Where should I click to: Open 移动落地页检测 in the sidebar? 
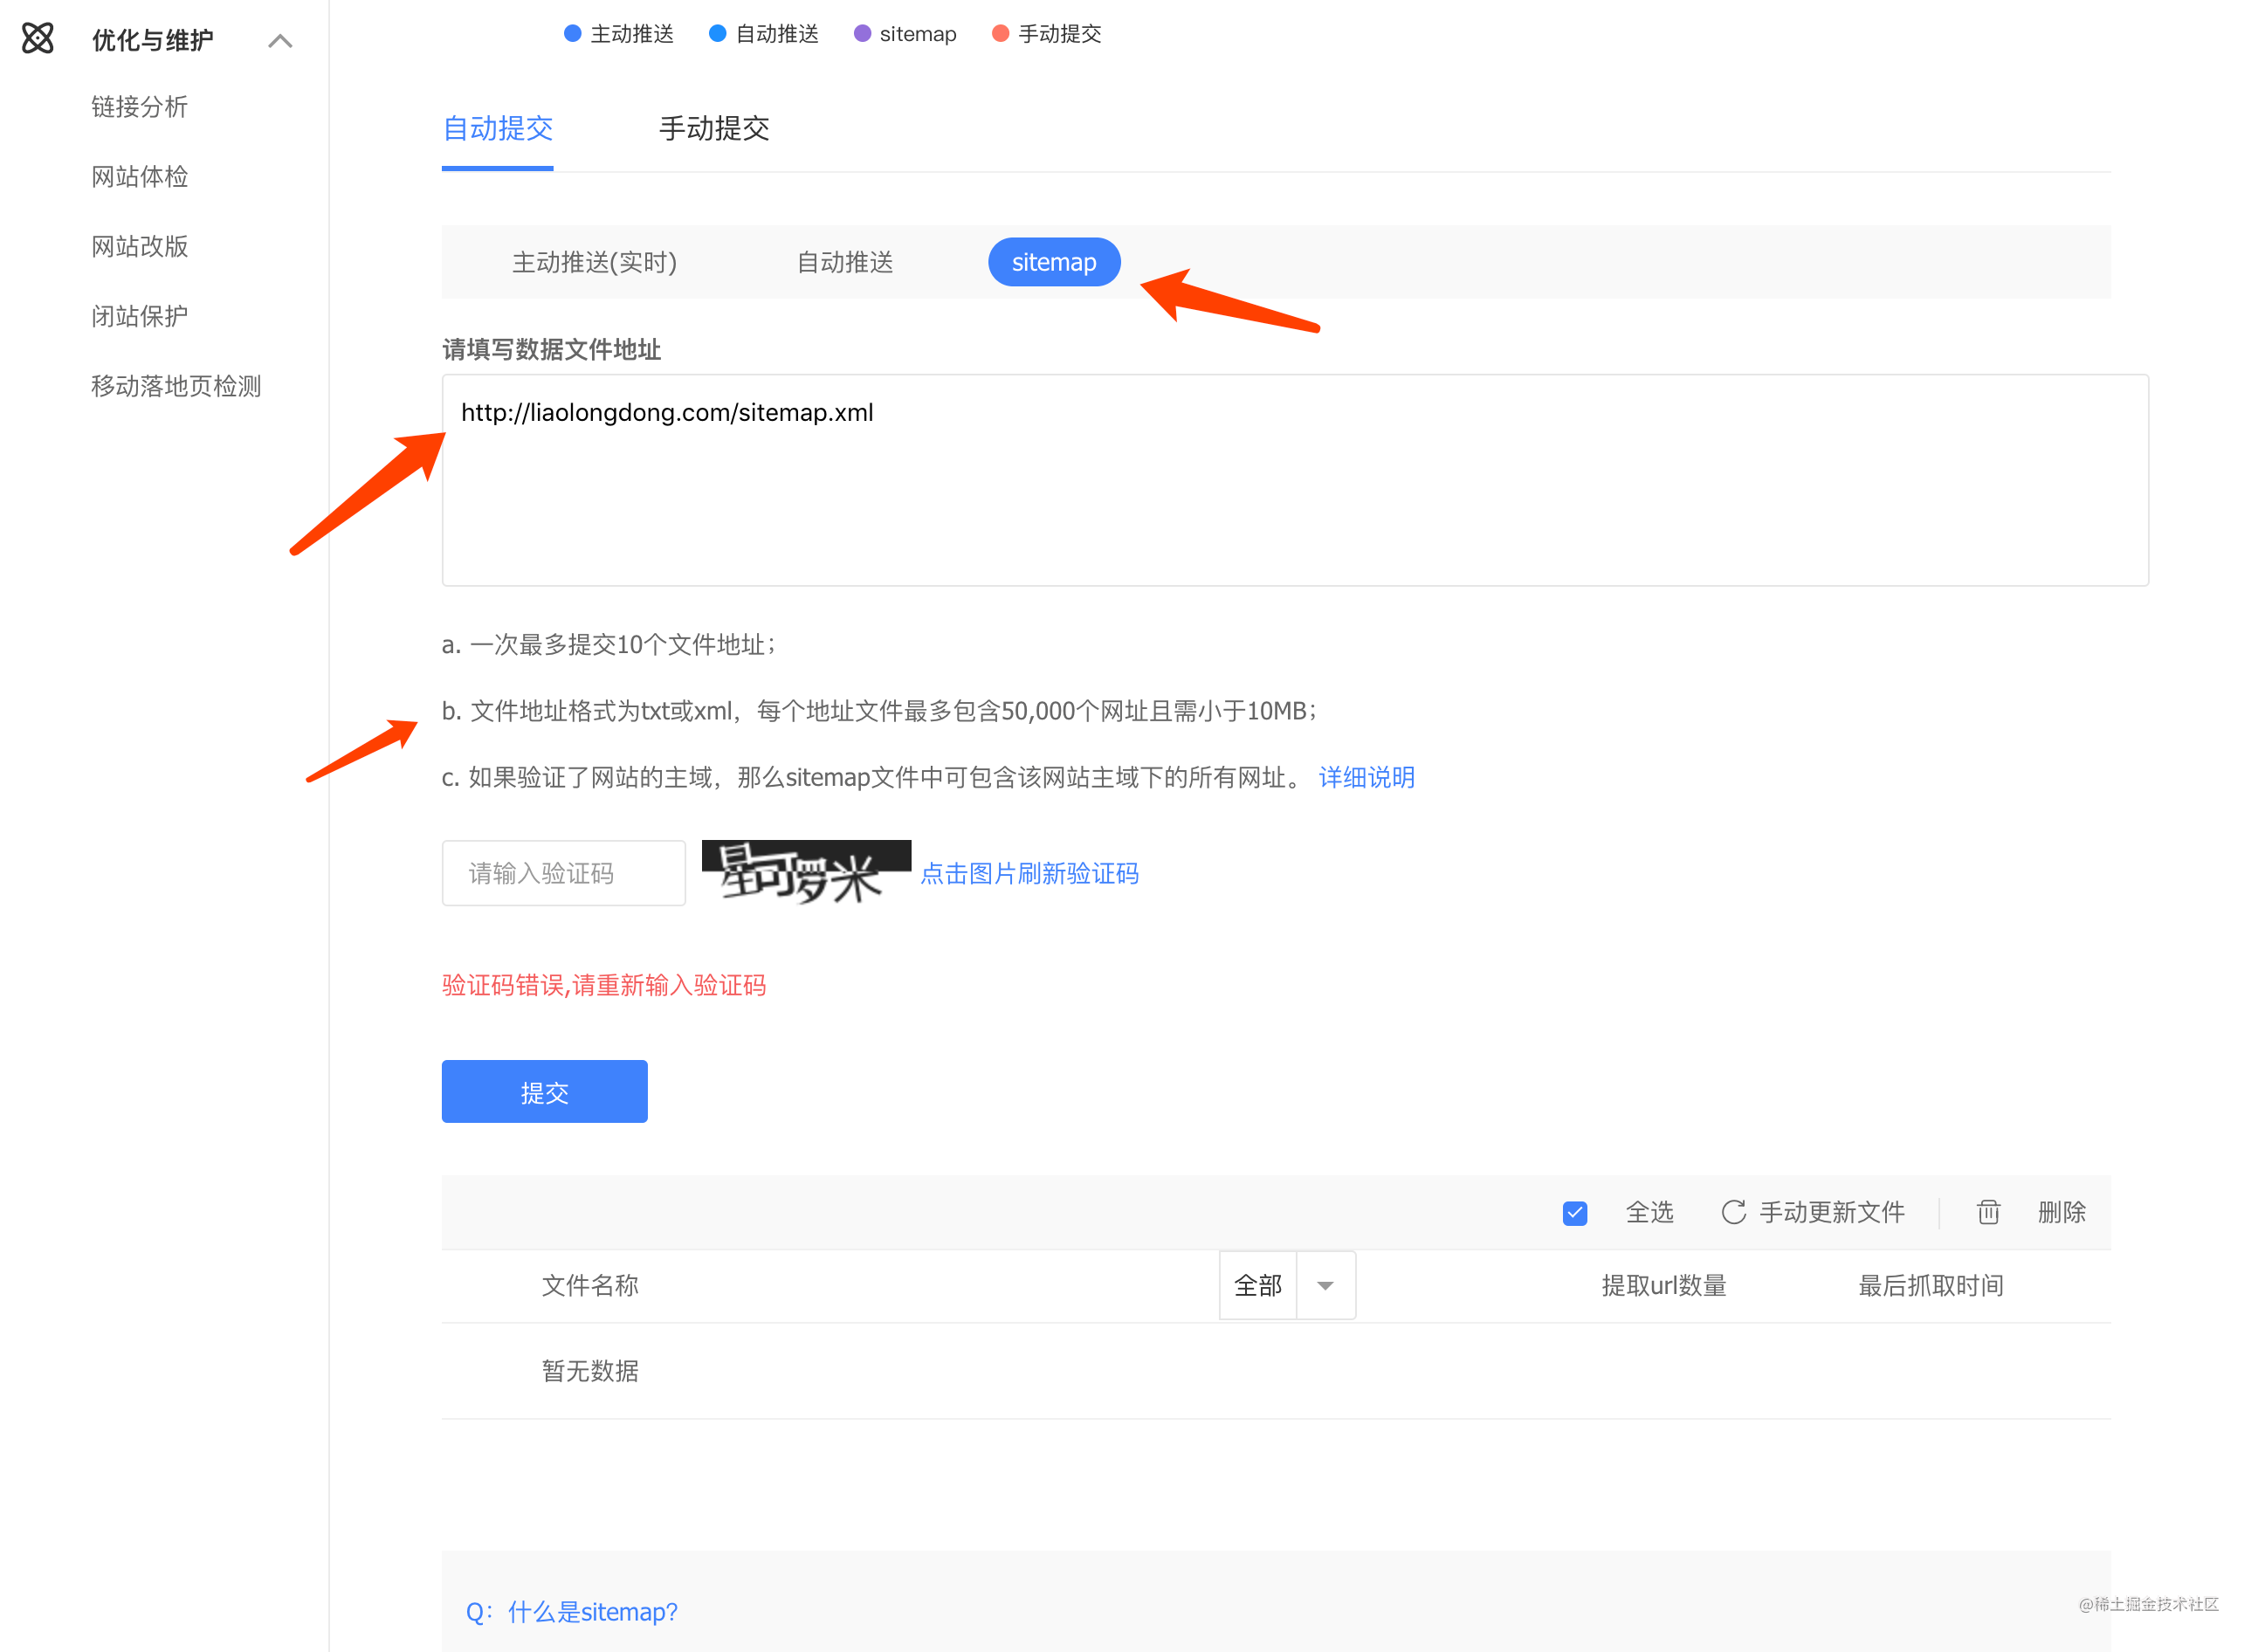click(176, 387)
